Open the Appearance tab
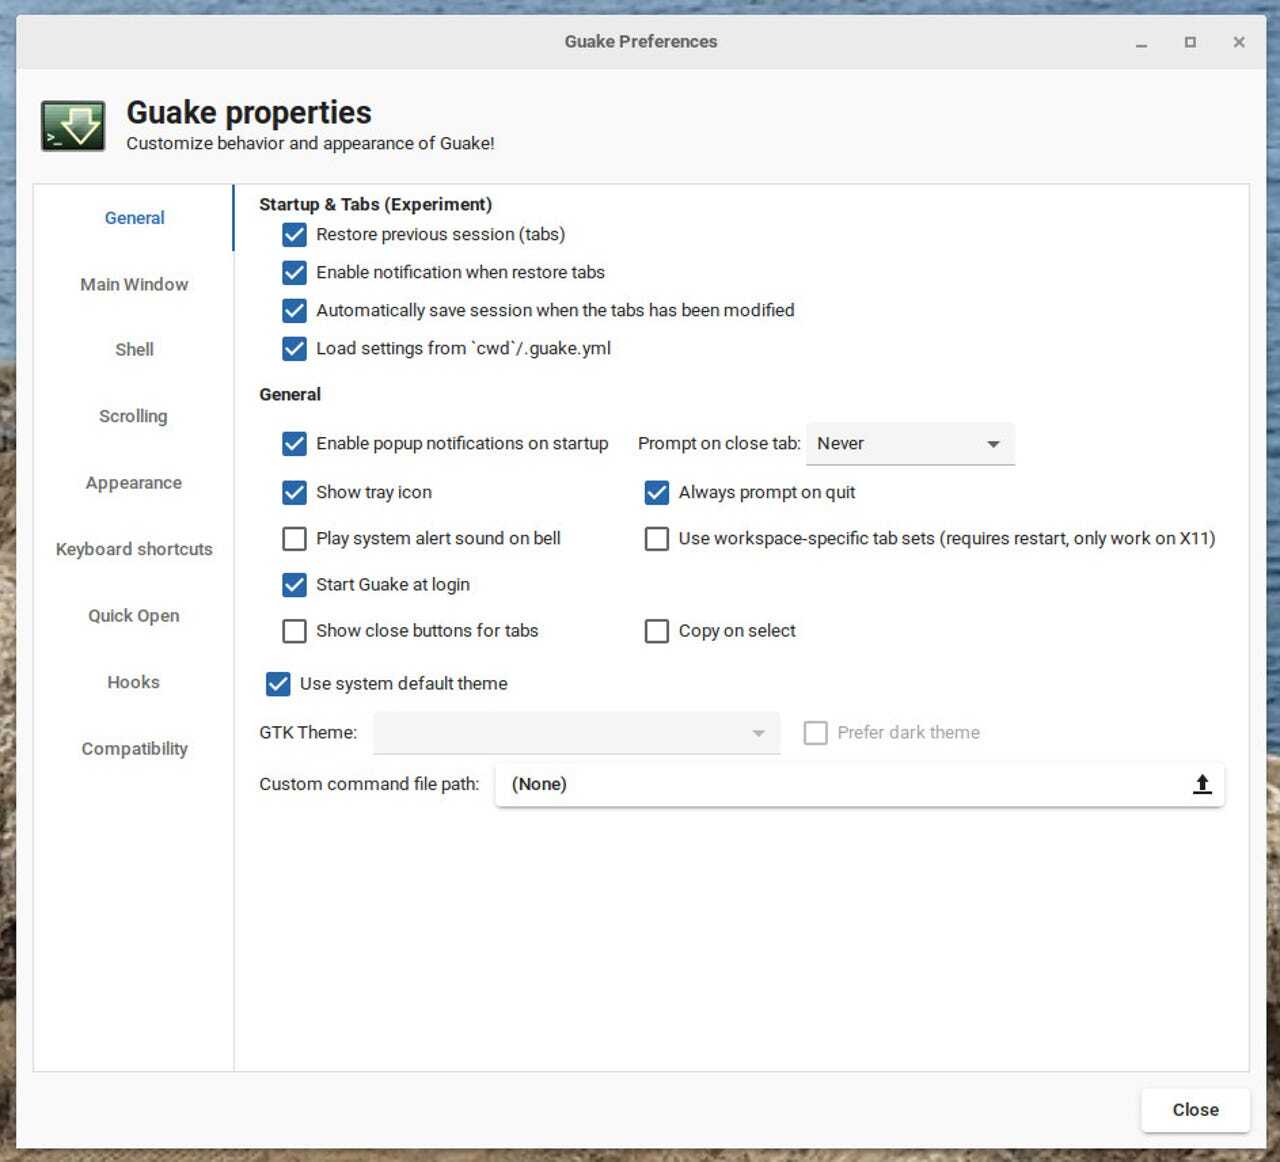The width and height of the screenshot is (1280, 1162). [134, 483]
